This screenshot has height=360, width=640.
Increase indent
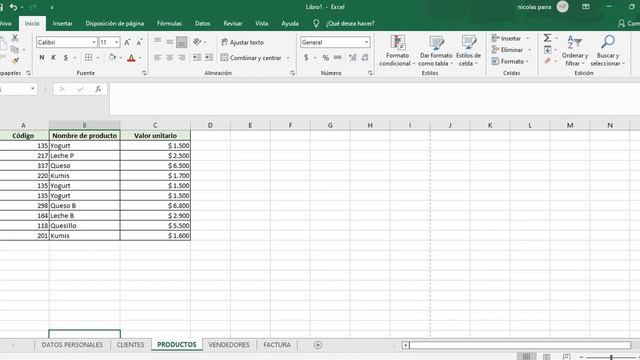(x=209, y=58)
